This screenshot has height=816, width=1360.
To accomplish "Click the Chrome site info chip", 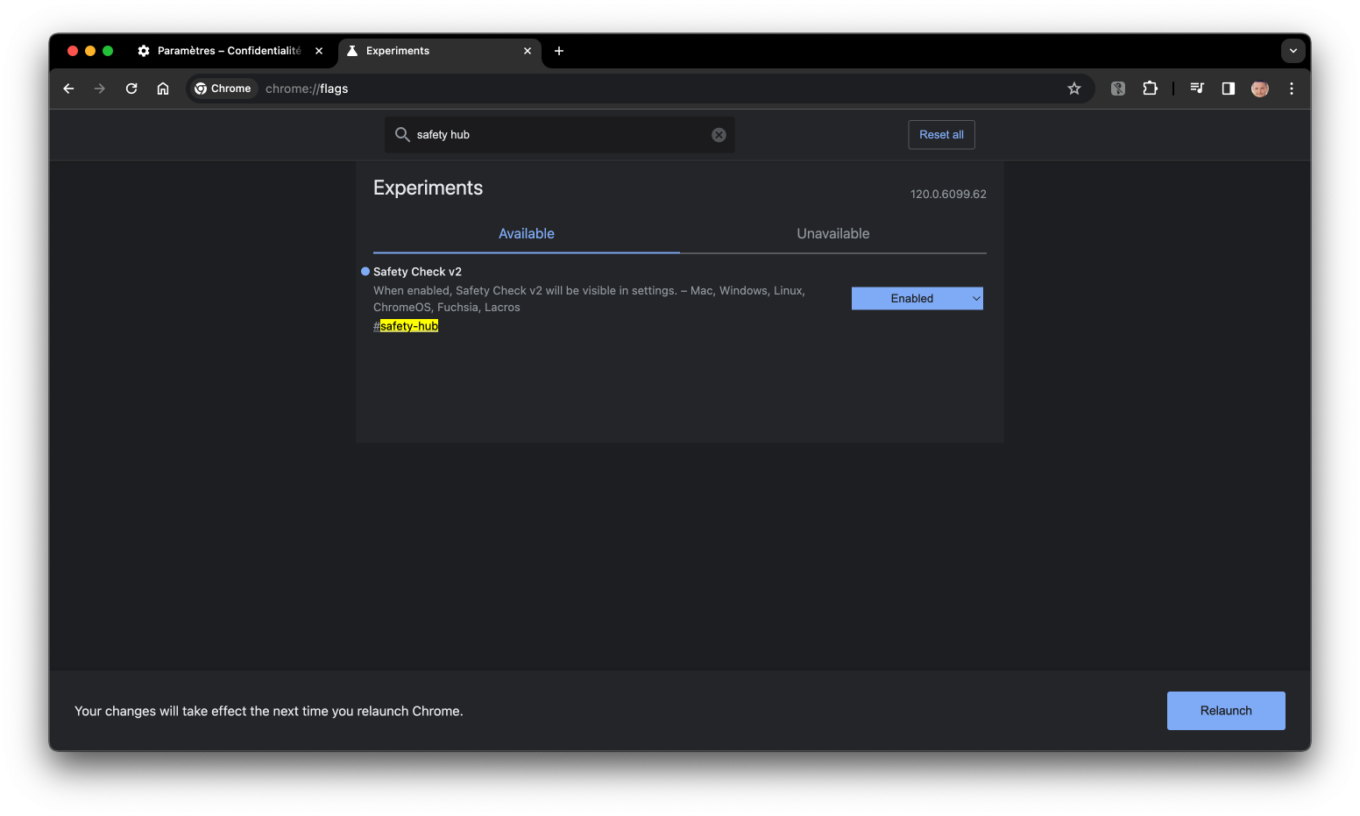I will tap(223, 89).
